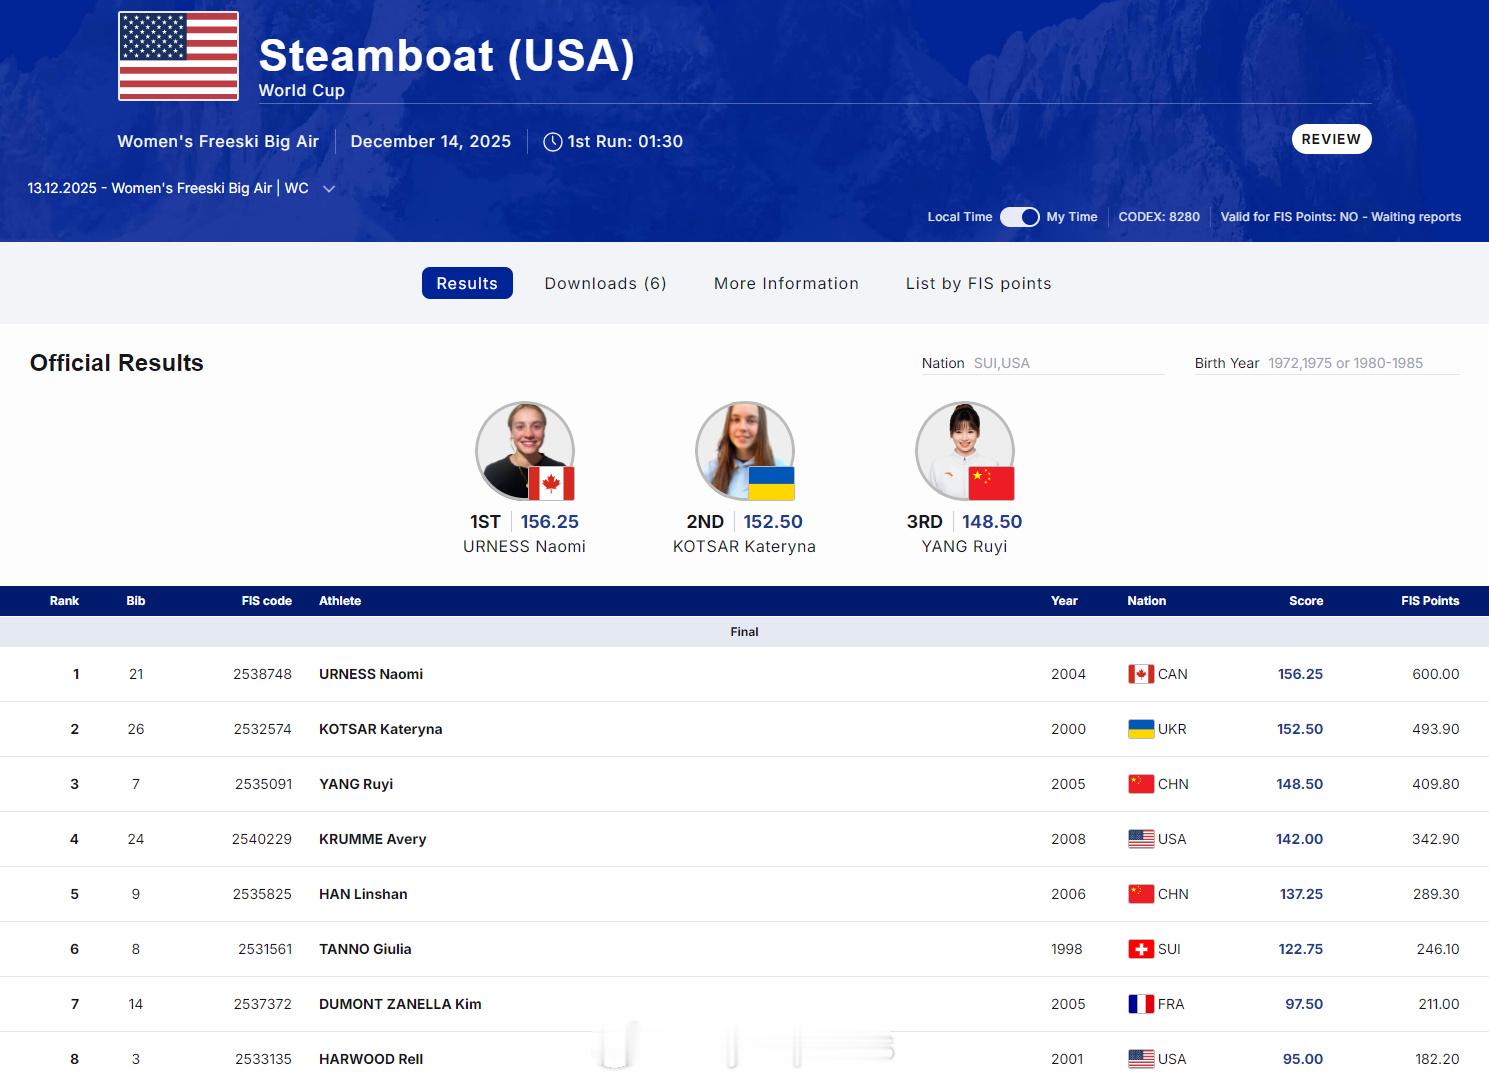Click the large USA flag in header
The width and height of the screenshot is (1489, 1084).
(x=178, y=56)
